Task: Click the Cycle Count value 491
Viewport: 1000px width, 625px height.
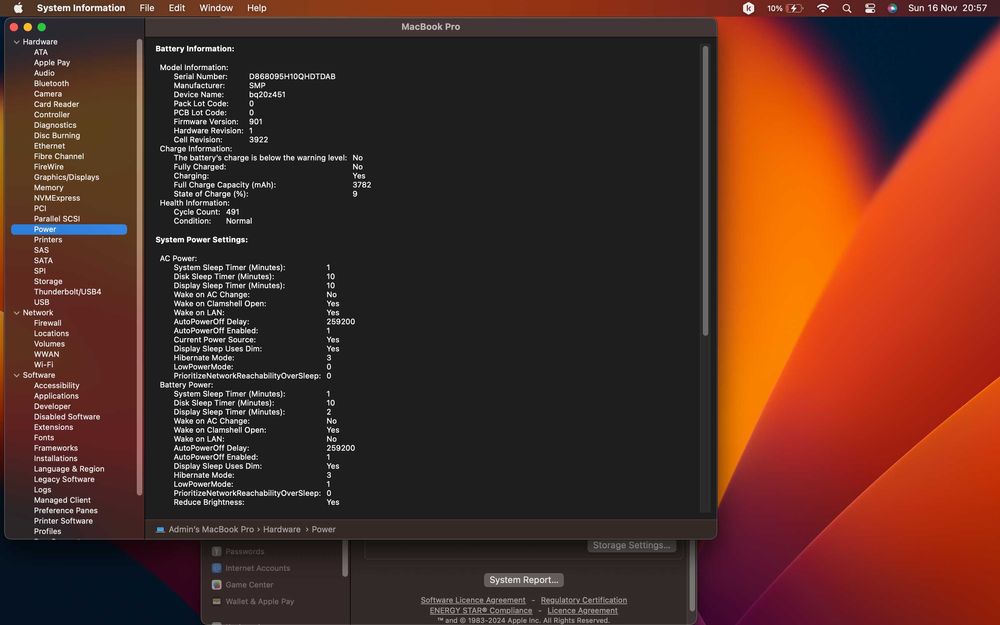Action: coord(233,212)
